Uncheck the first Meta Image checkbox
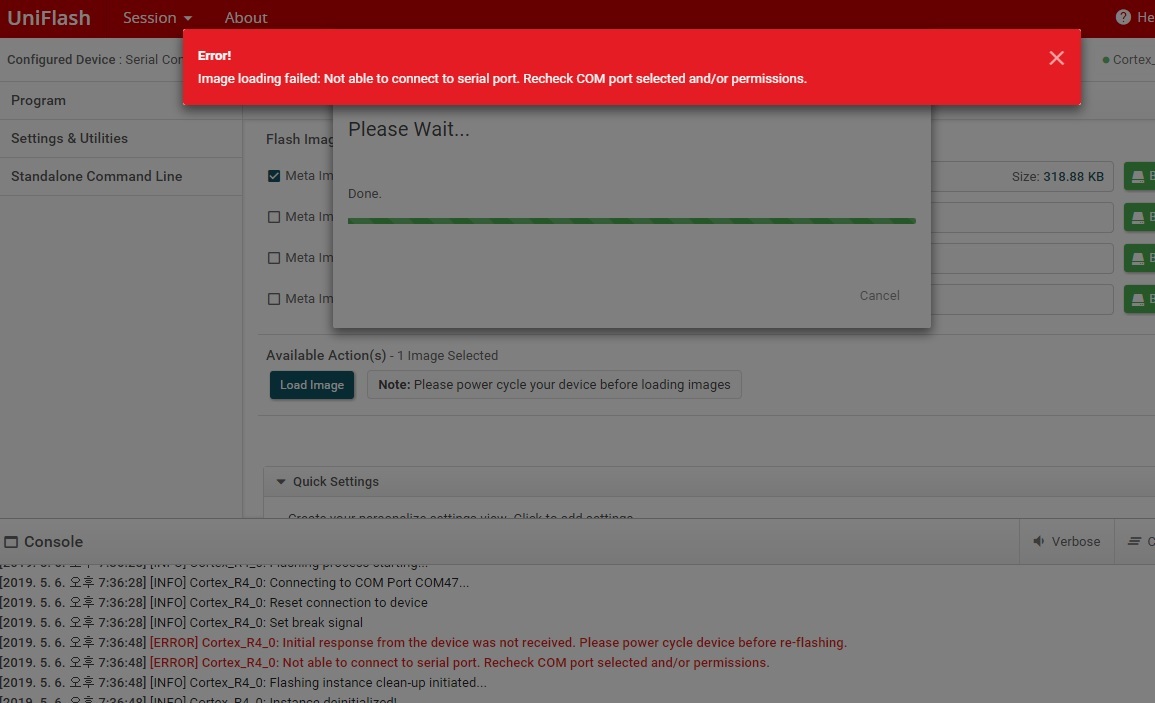The image size is (1155, 703). click(274, 176)
